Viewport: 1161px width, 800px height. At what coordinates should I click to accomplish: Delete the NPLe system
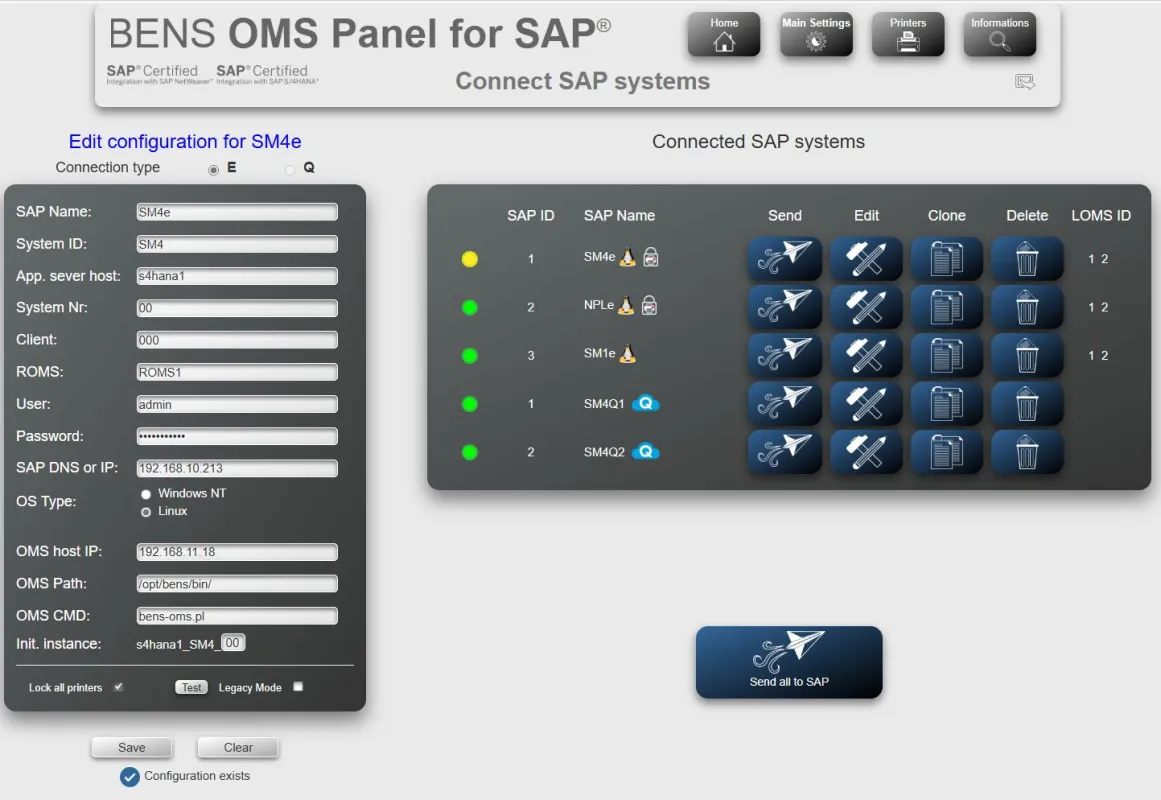1027,307
